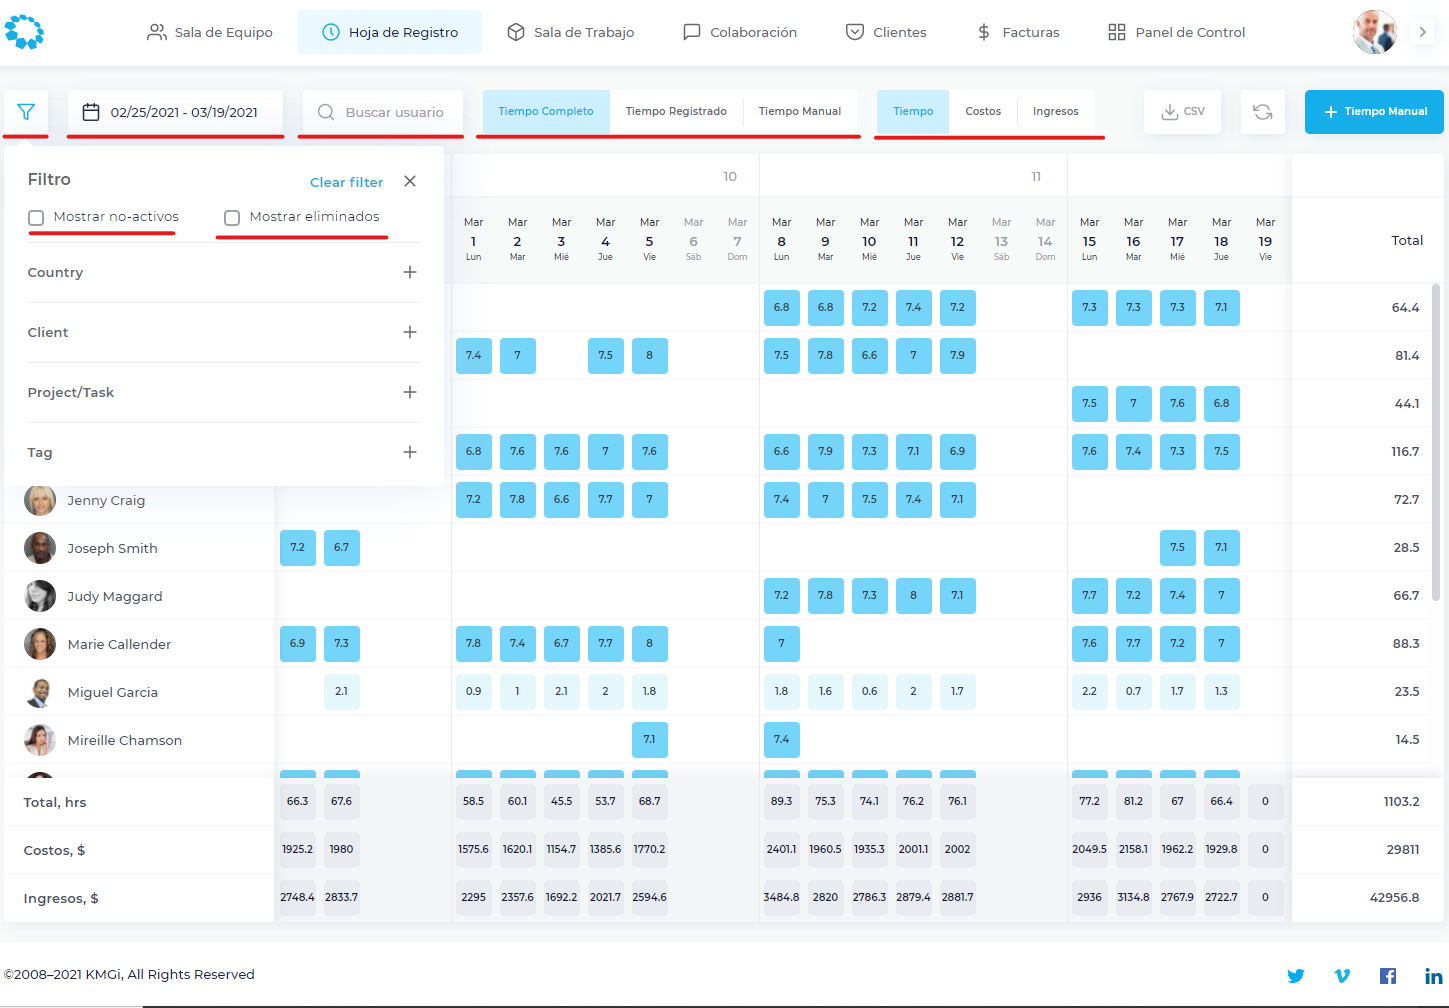The height and width of the screenshot is (1008, 1449).
Task: Click the app logo in top-left corner
Action: point(24,32)
